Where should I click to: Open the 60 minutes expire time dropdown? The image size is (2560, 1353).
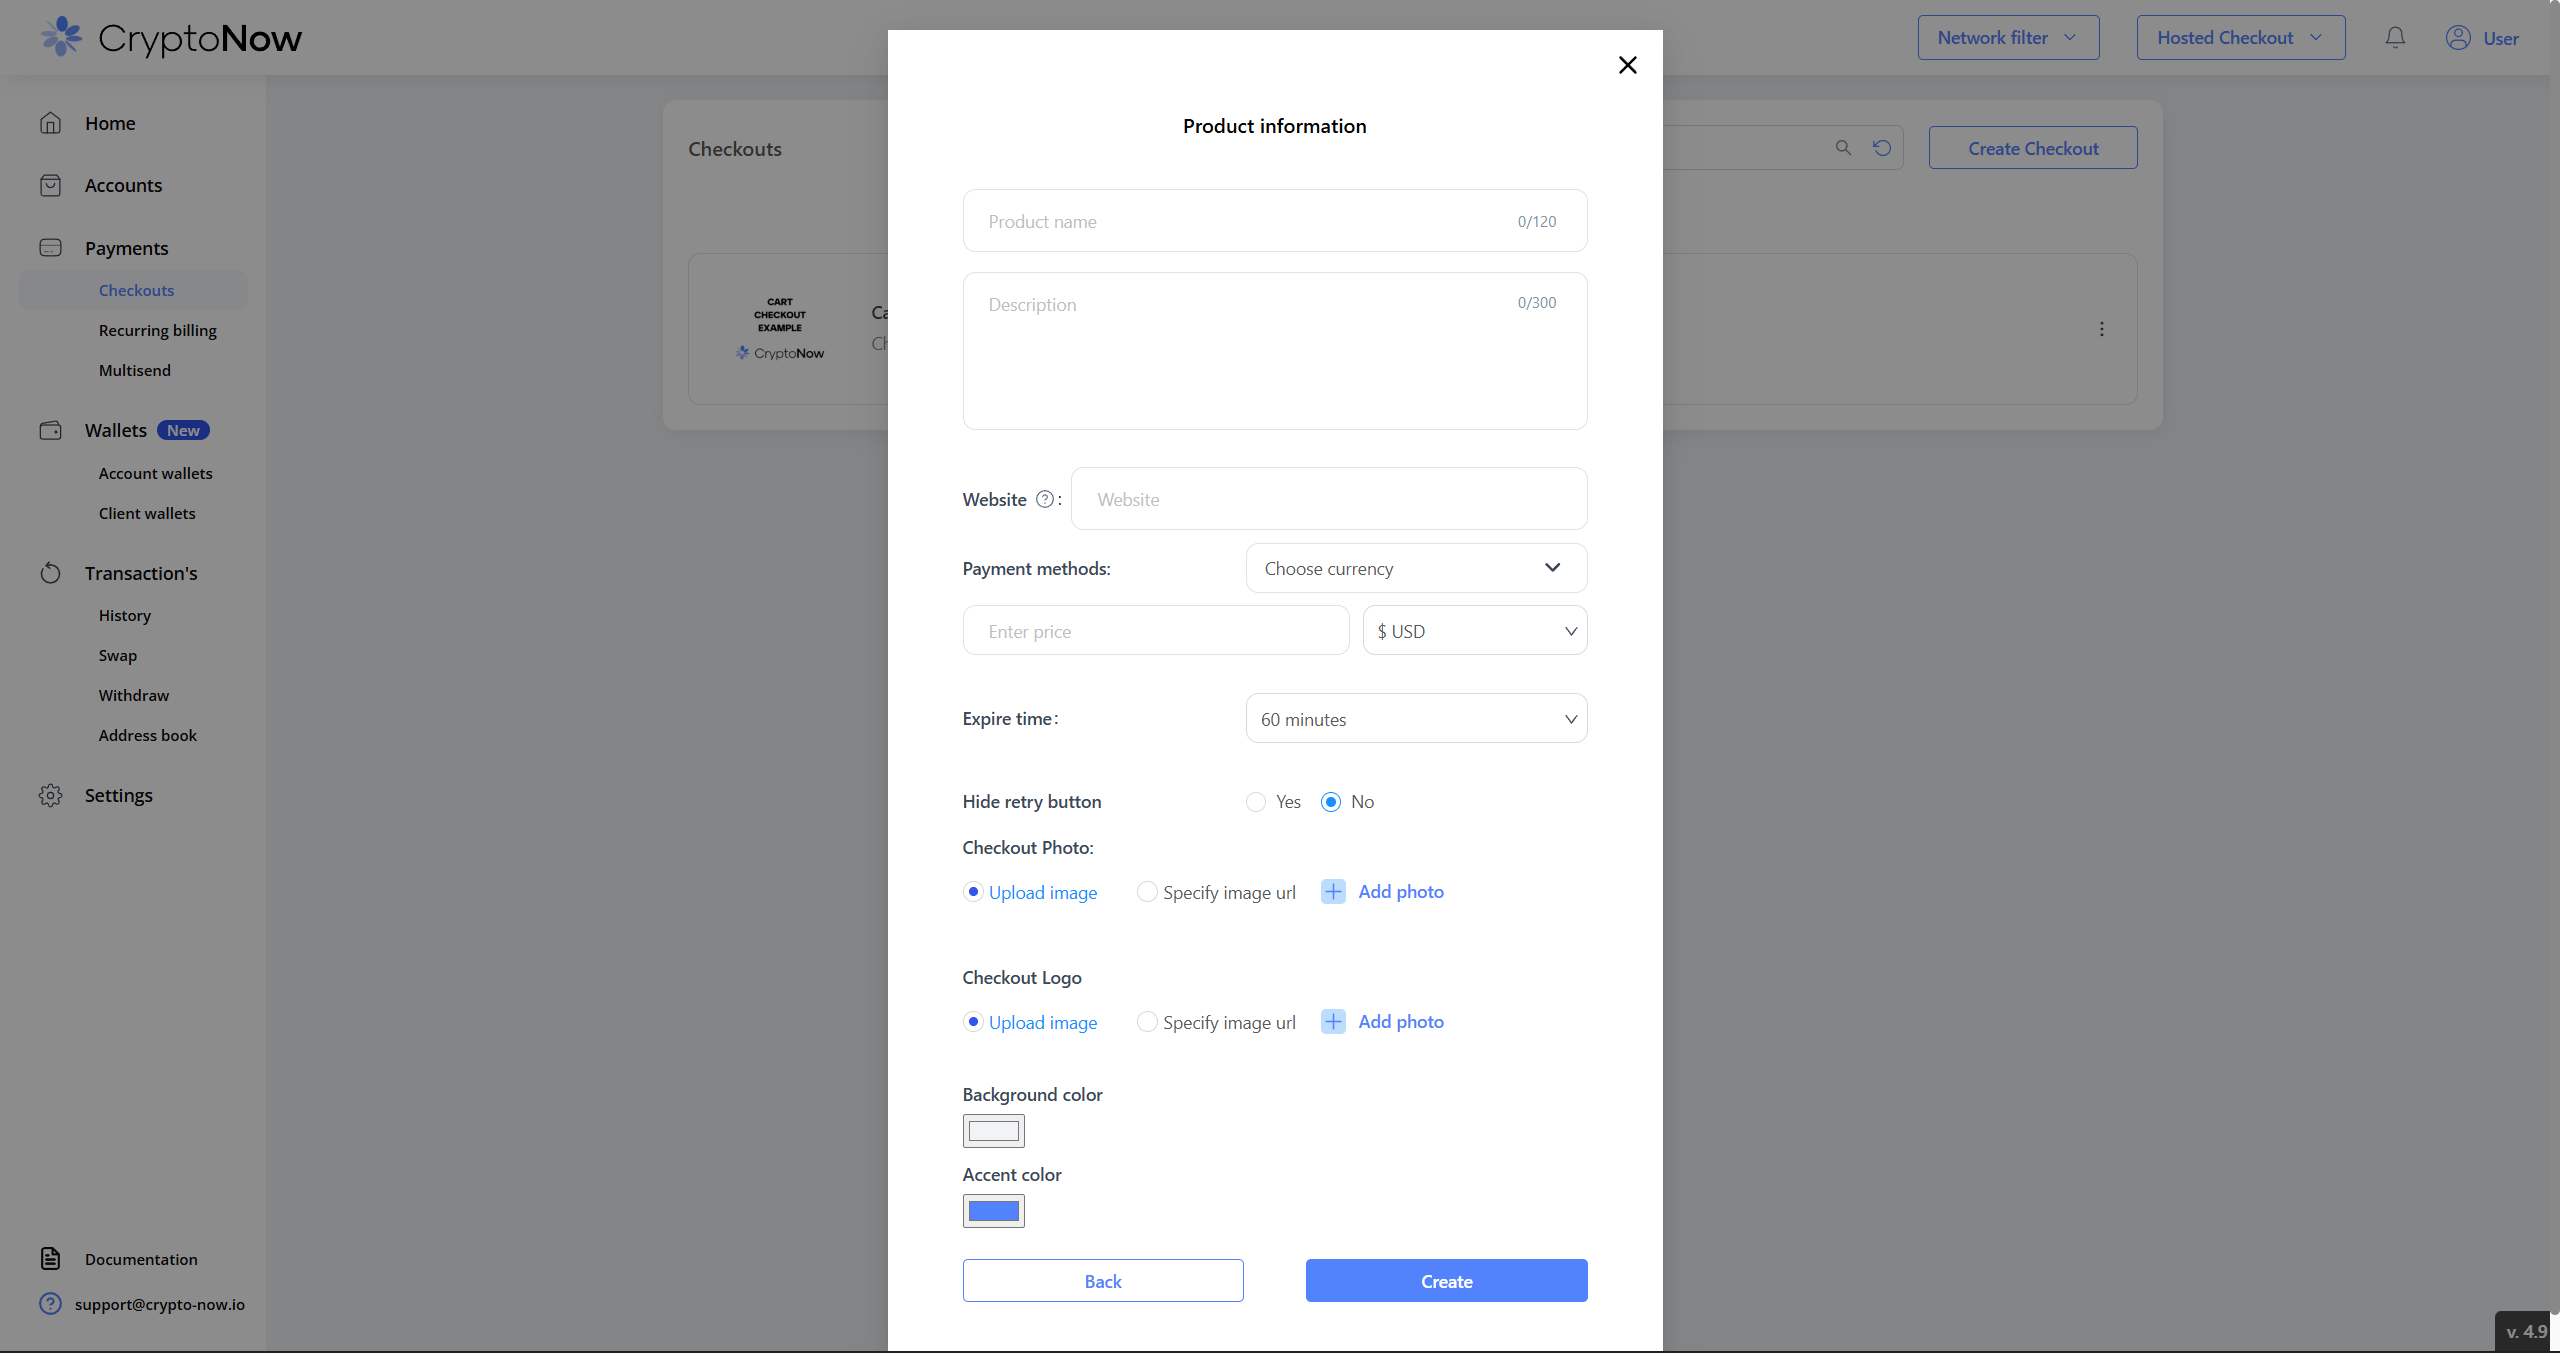pyautogui.click(x=1416, y=718)
